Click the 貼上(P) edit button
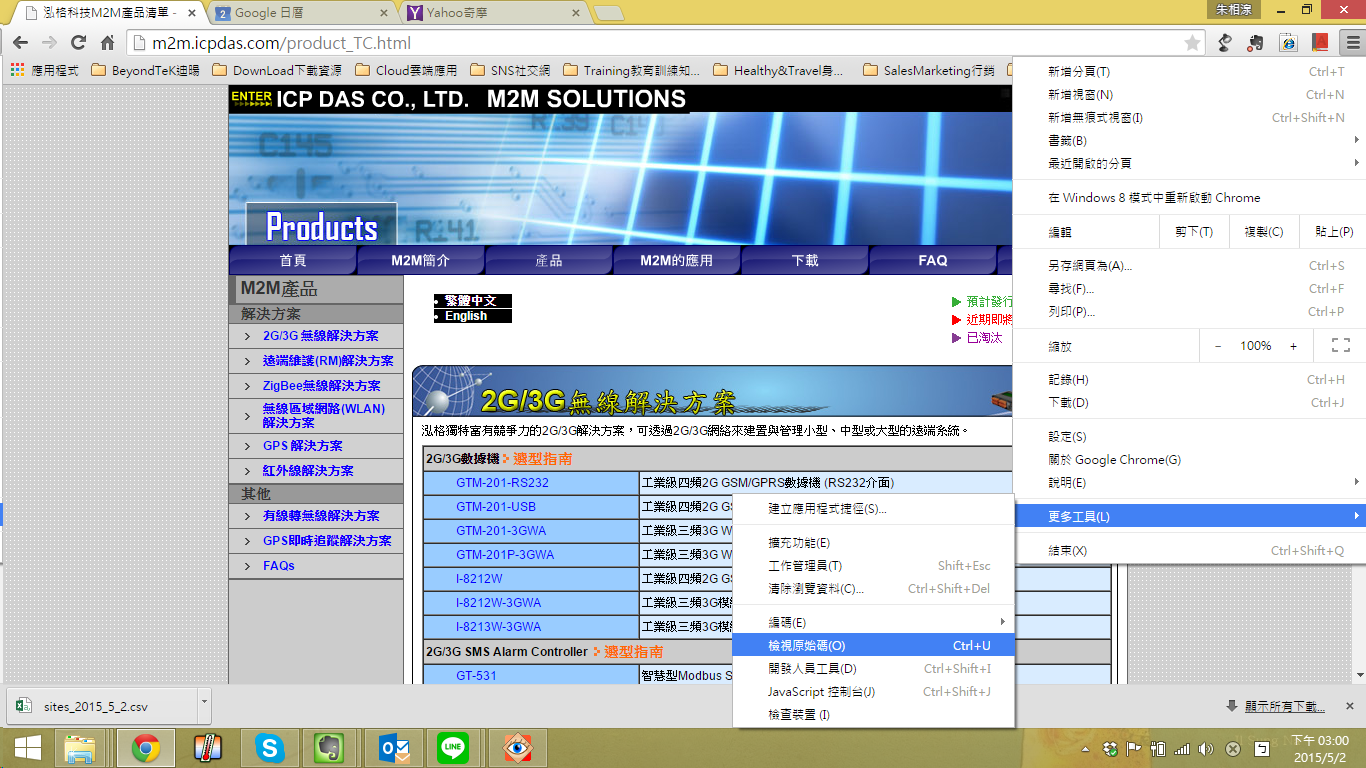This screenshot has width=1366, height=768. pyautogui.click(x=1333, y=231)
